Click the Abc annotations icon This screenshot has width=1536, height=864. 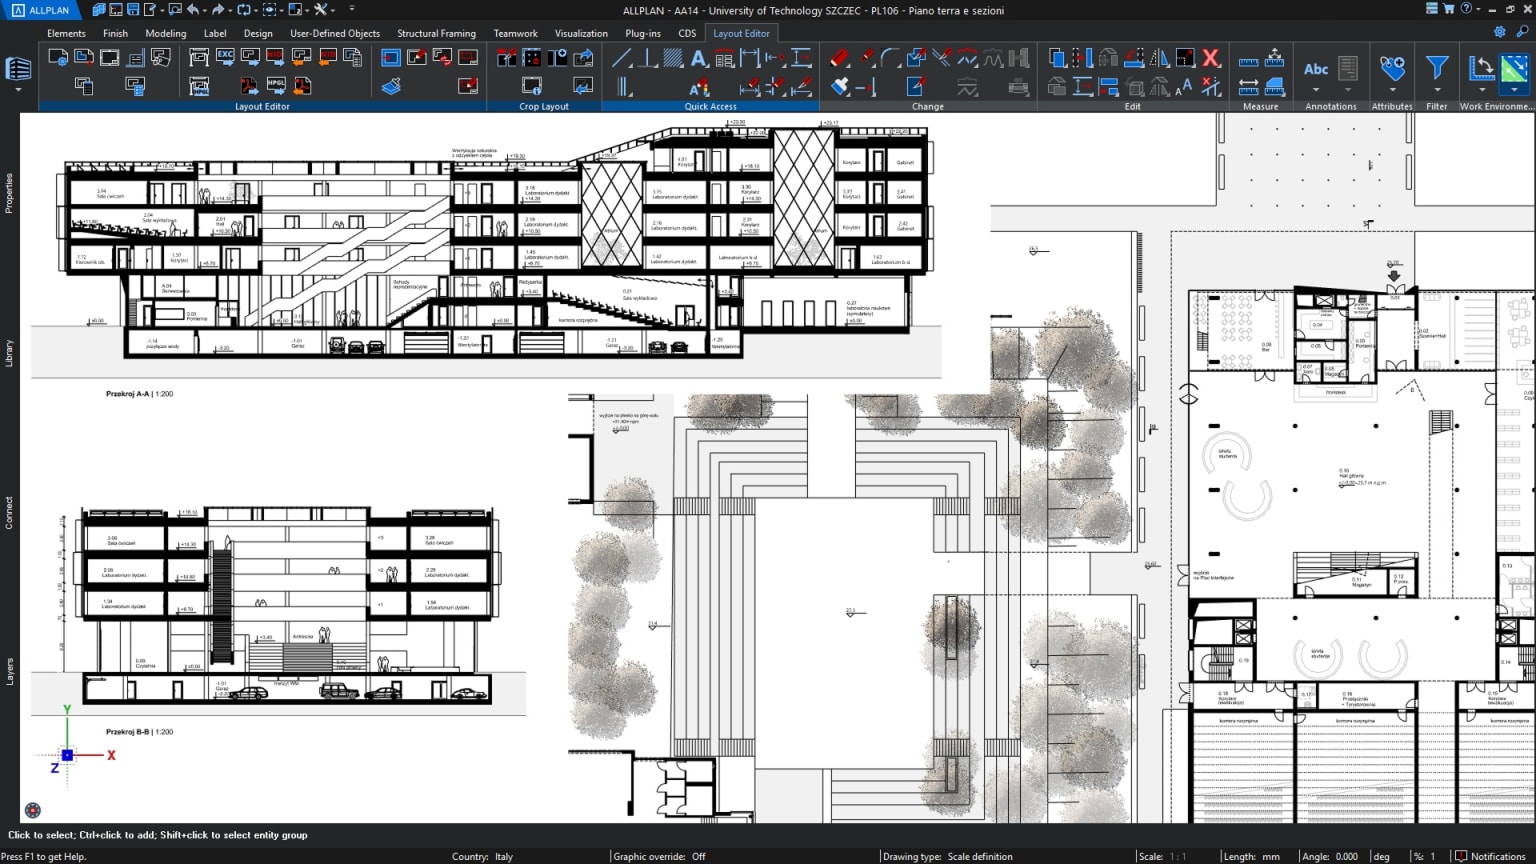click(1316, 69)
